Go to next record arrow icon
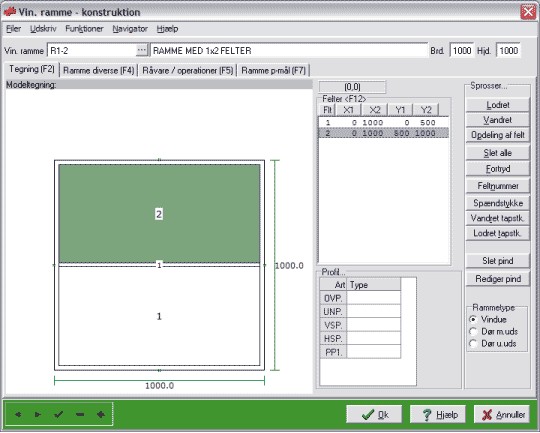 point(38,414)
